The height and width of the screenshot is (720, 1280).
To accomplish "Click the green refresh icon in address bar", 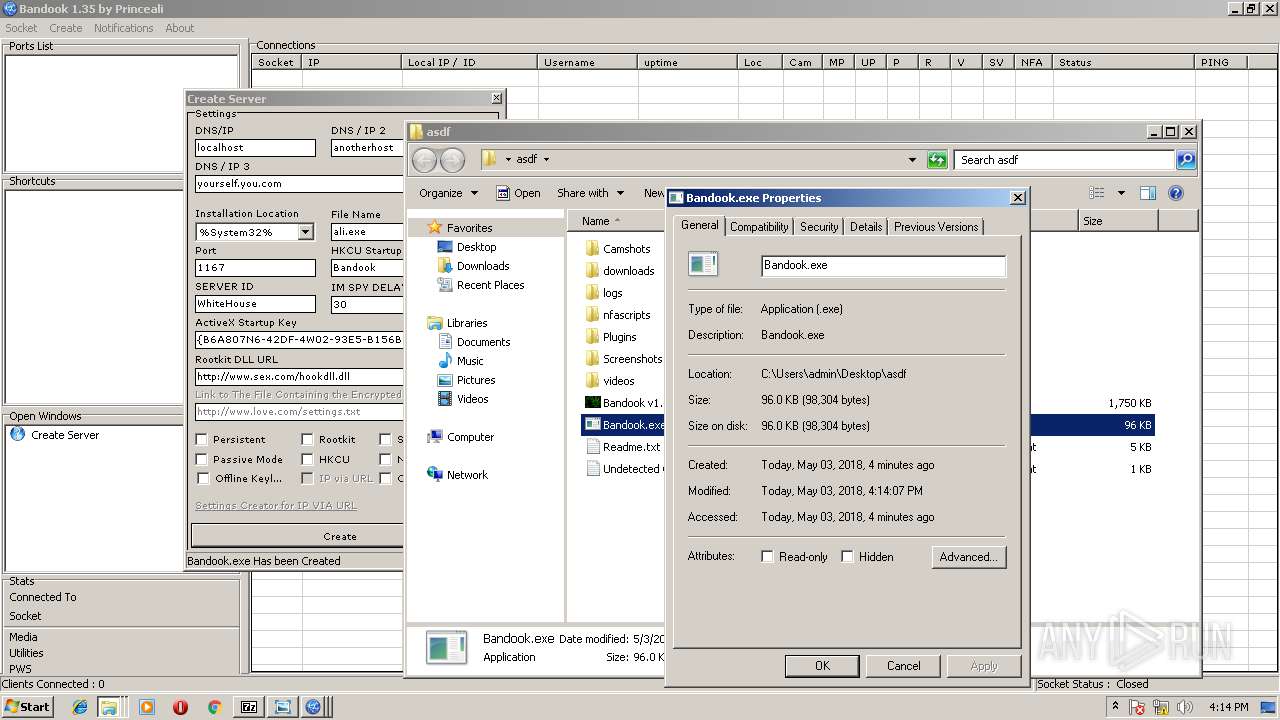I will click(937, 160).
